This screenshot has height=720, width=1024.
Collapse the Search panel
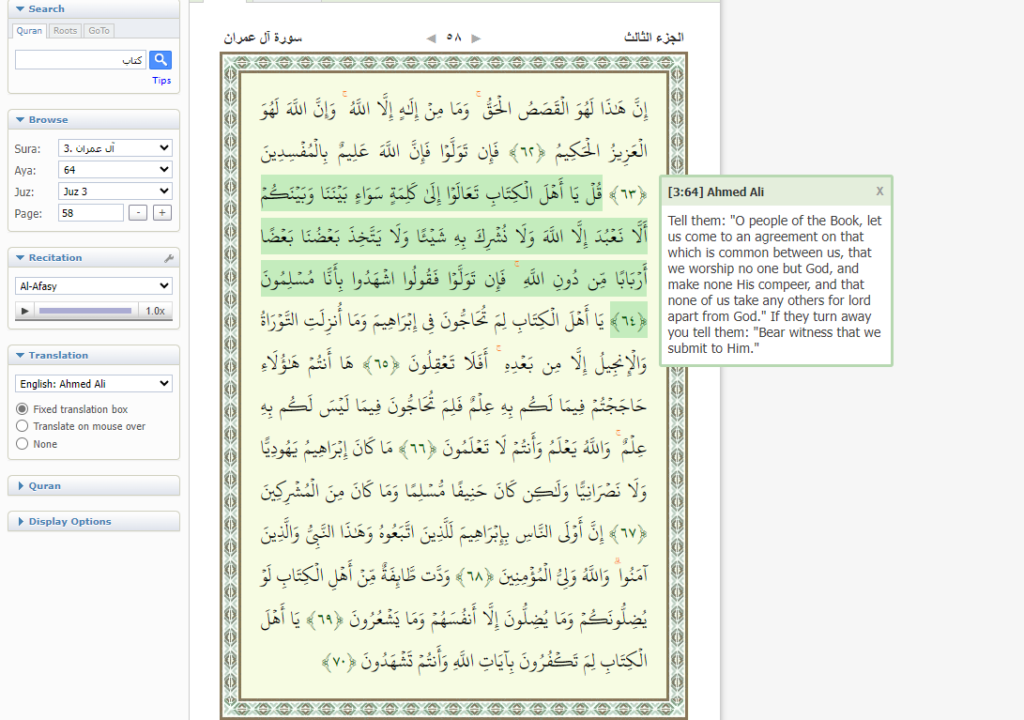coord(93,9)
